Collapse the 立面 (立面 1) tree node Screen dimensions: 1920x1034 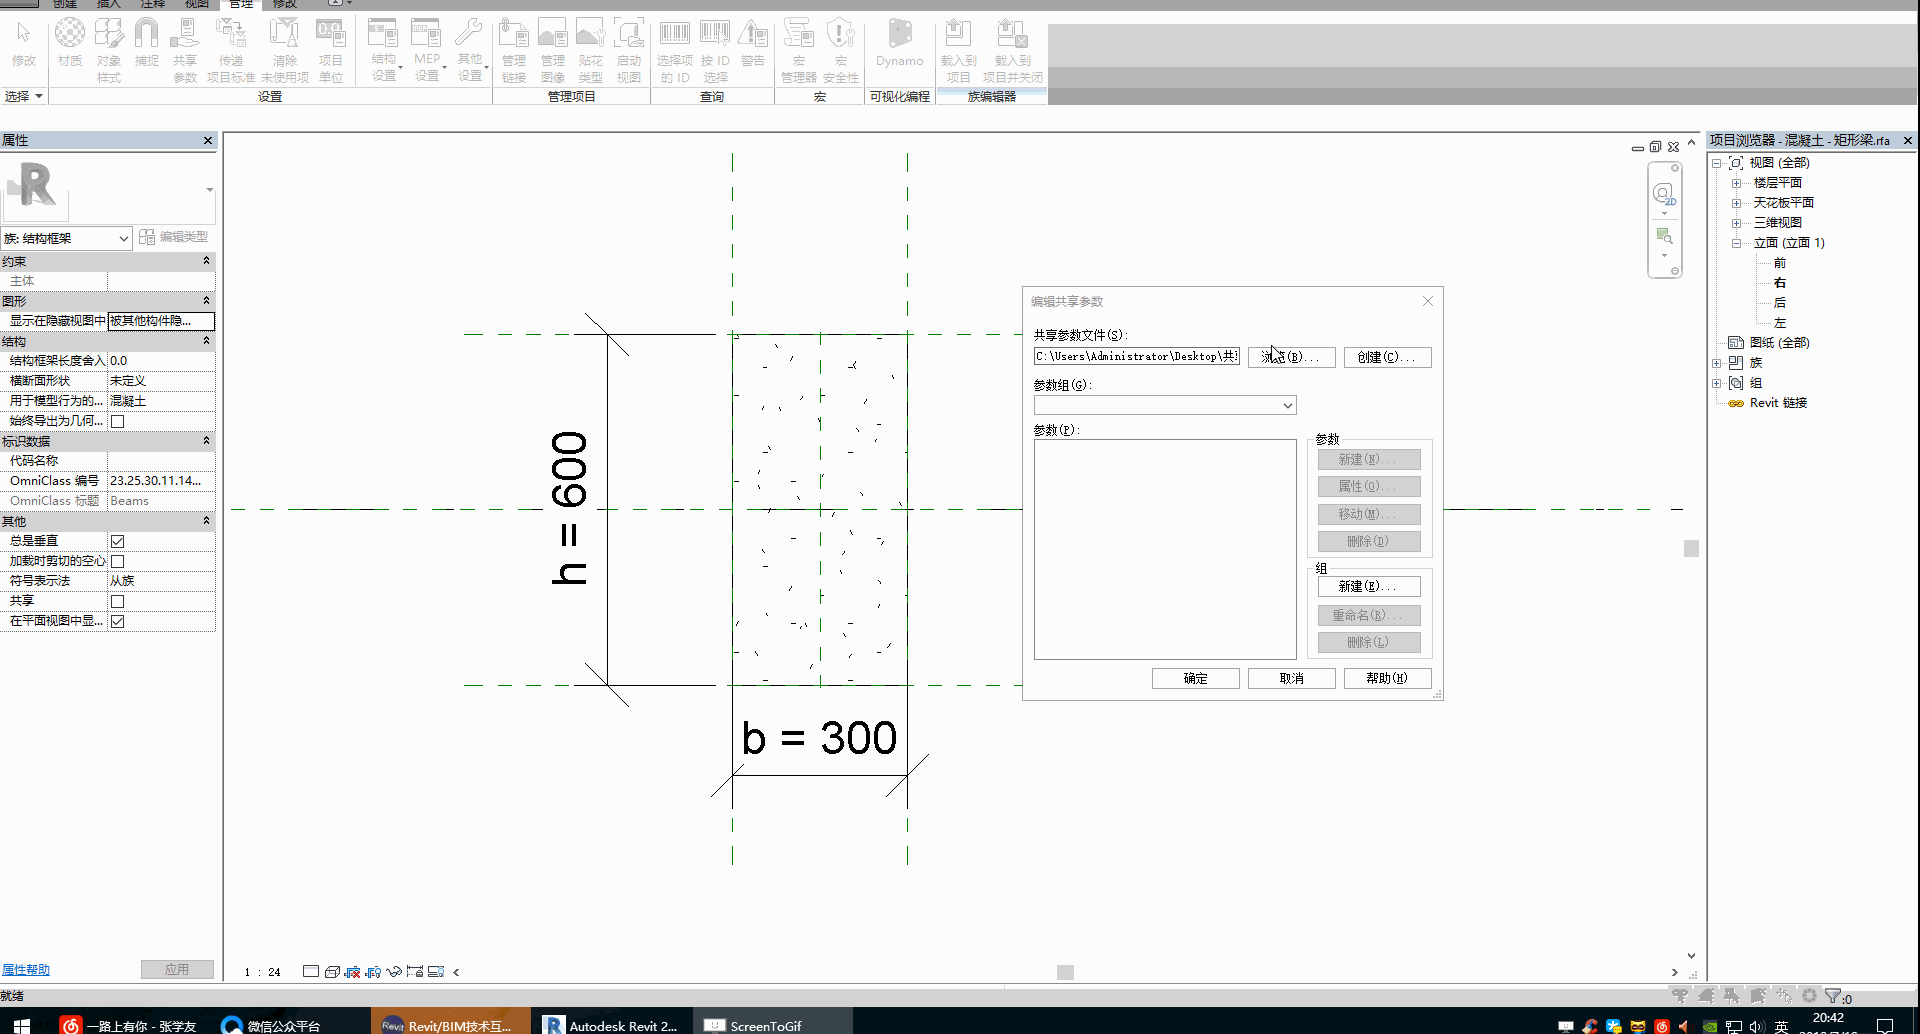(1737, 243)
